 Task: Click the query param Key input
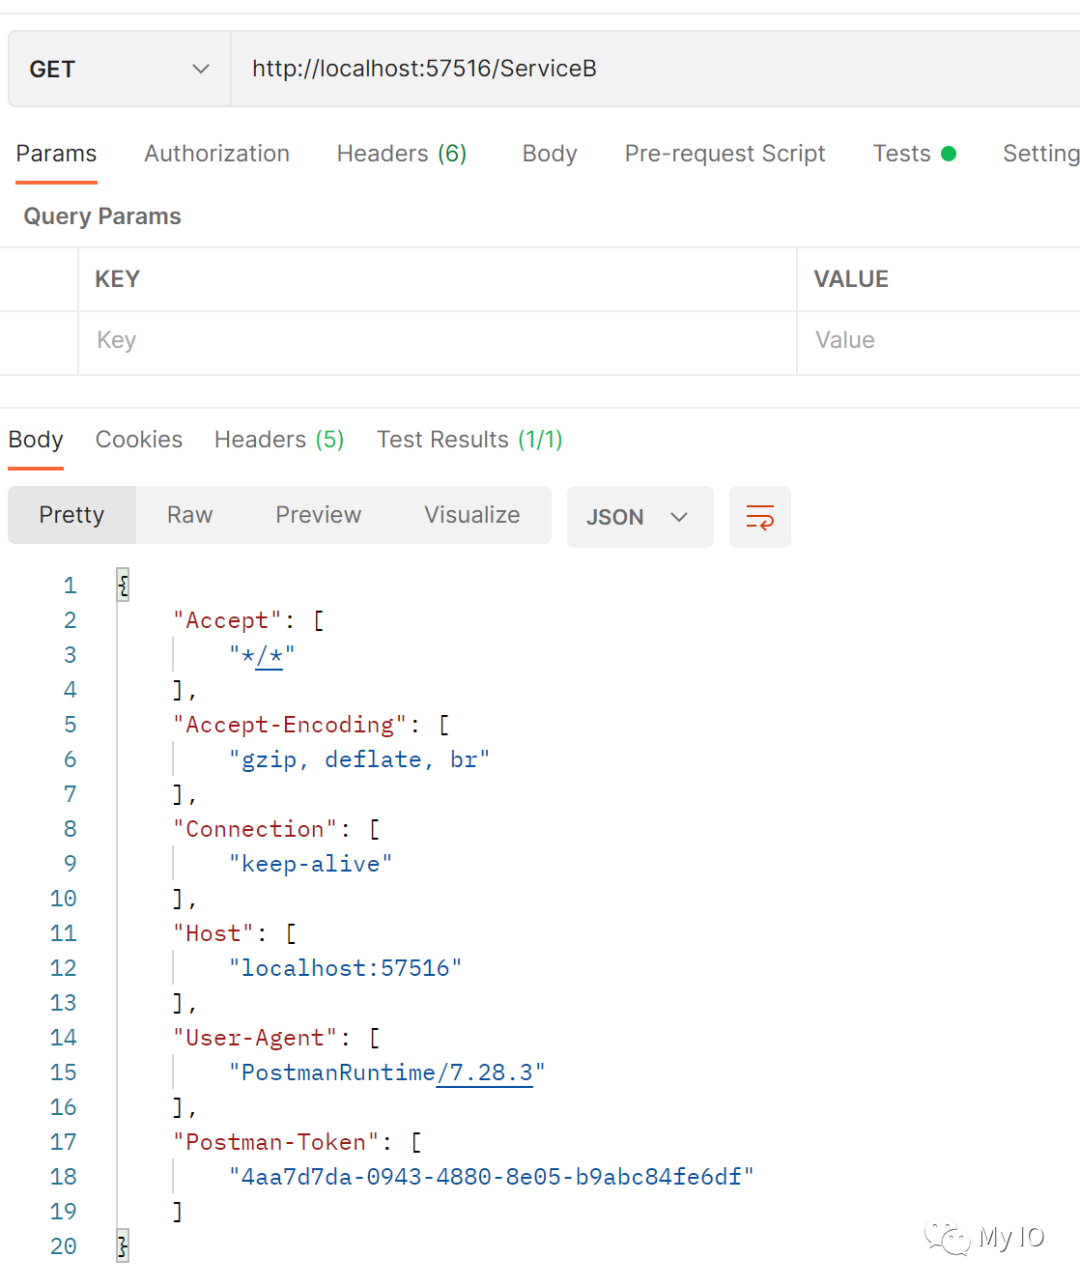pos(437,341)
